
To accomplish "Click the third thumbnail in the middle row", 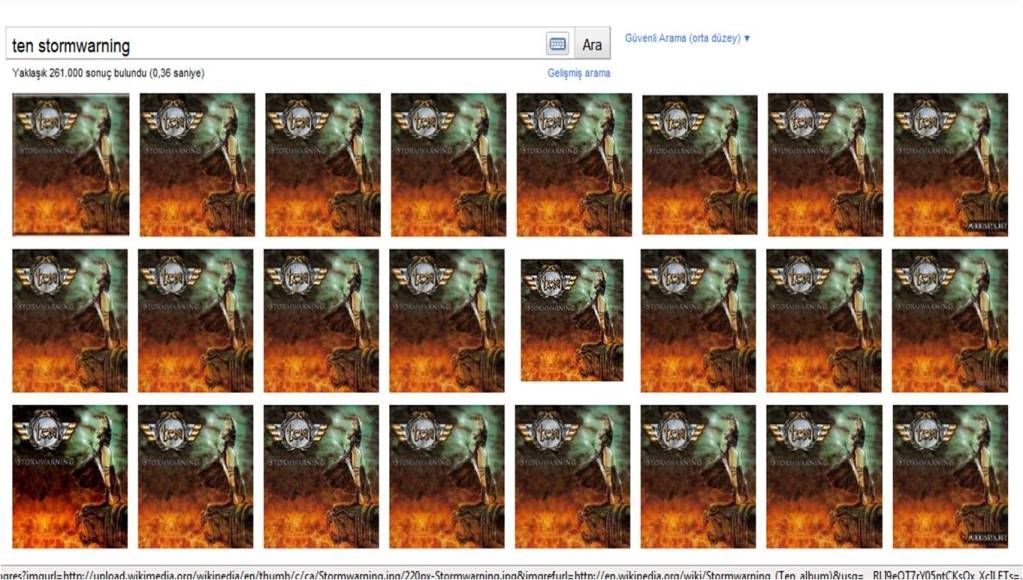I will pos(322,320).
